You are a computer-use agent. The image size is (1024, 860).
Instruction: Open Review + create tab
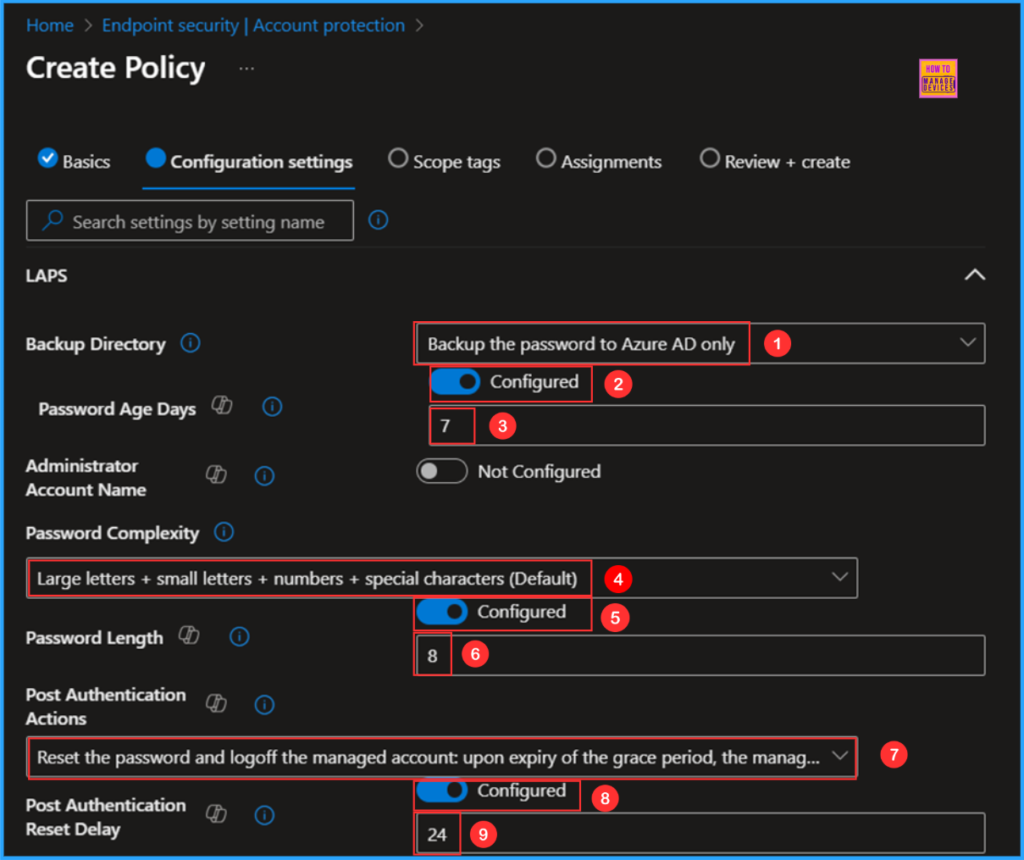[775, 161]
